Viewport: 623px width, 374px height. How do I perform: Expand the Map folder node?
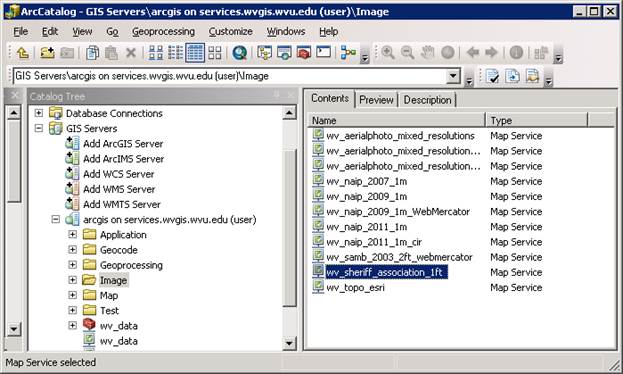point(72,295)
